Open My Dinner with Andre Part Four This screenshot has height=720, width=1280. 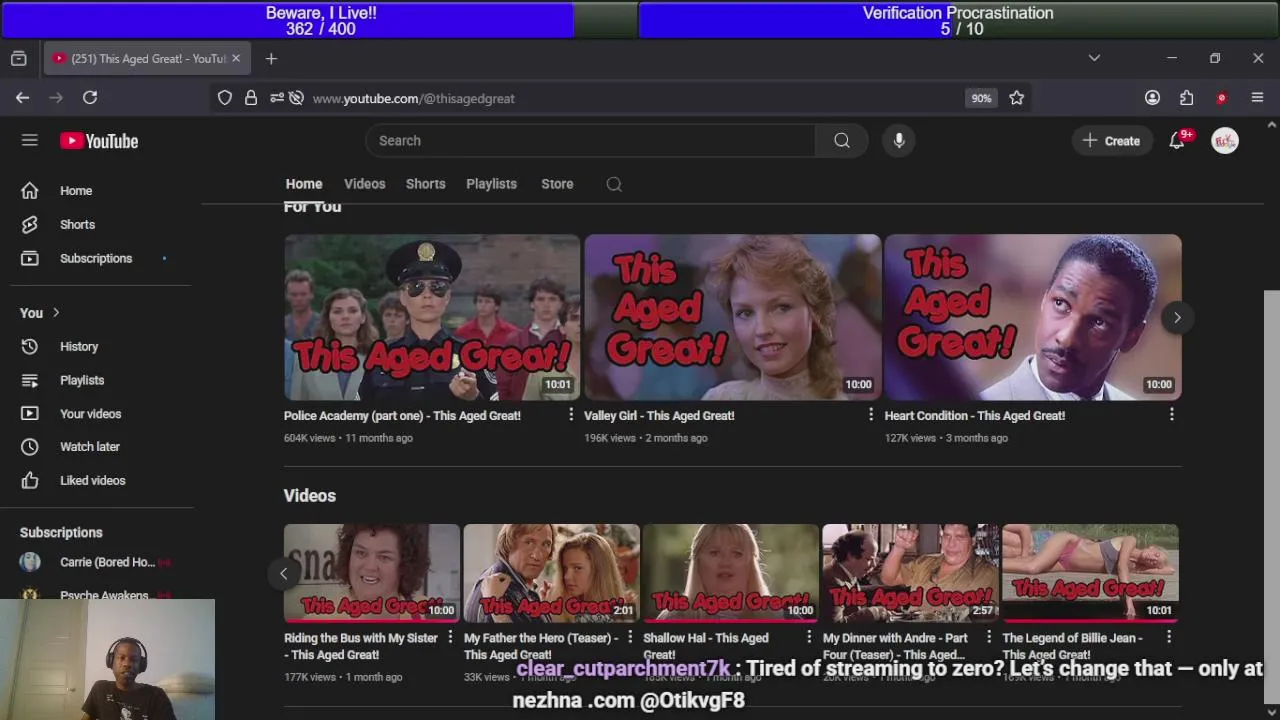point(895,646)
